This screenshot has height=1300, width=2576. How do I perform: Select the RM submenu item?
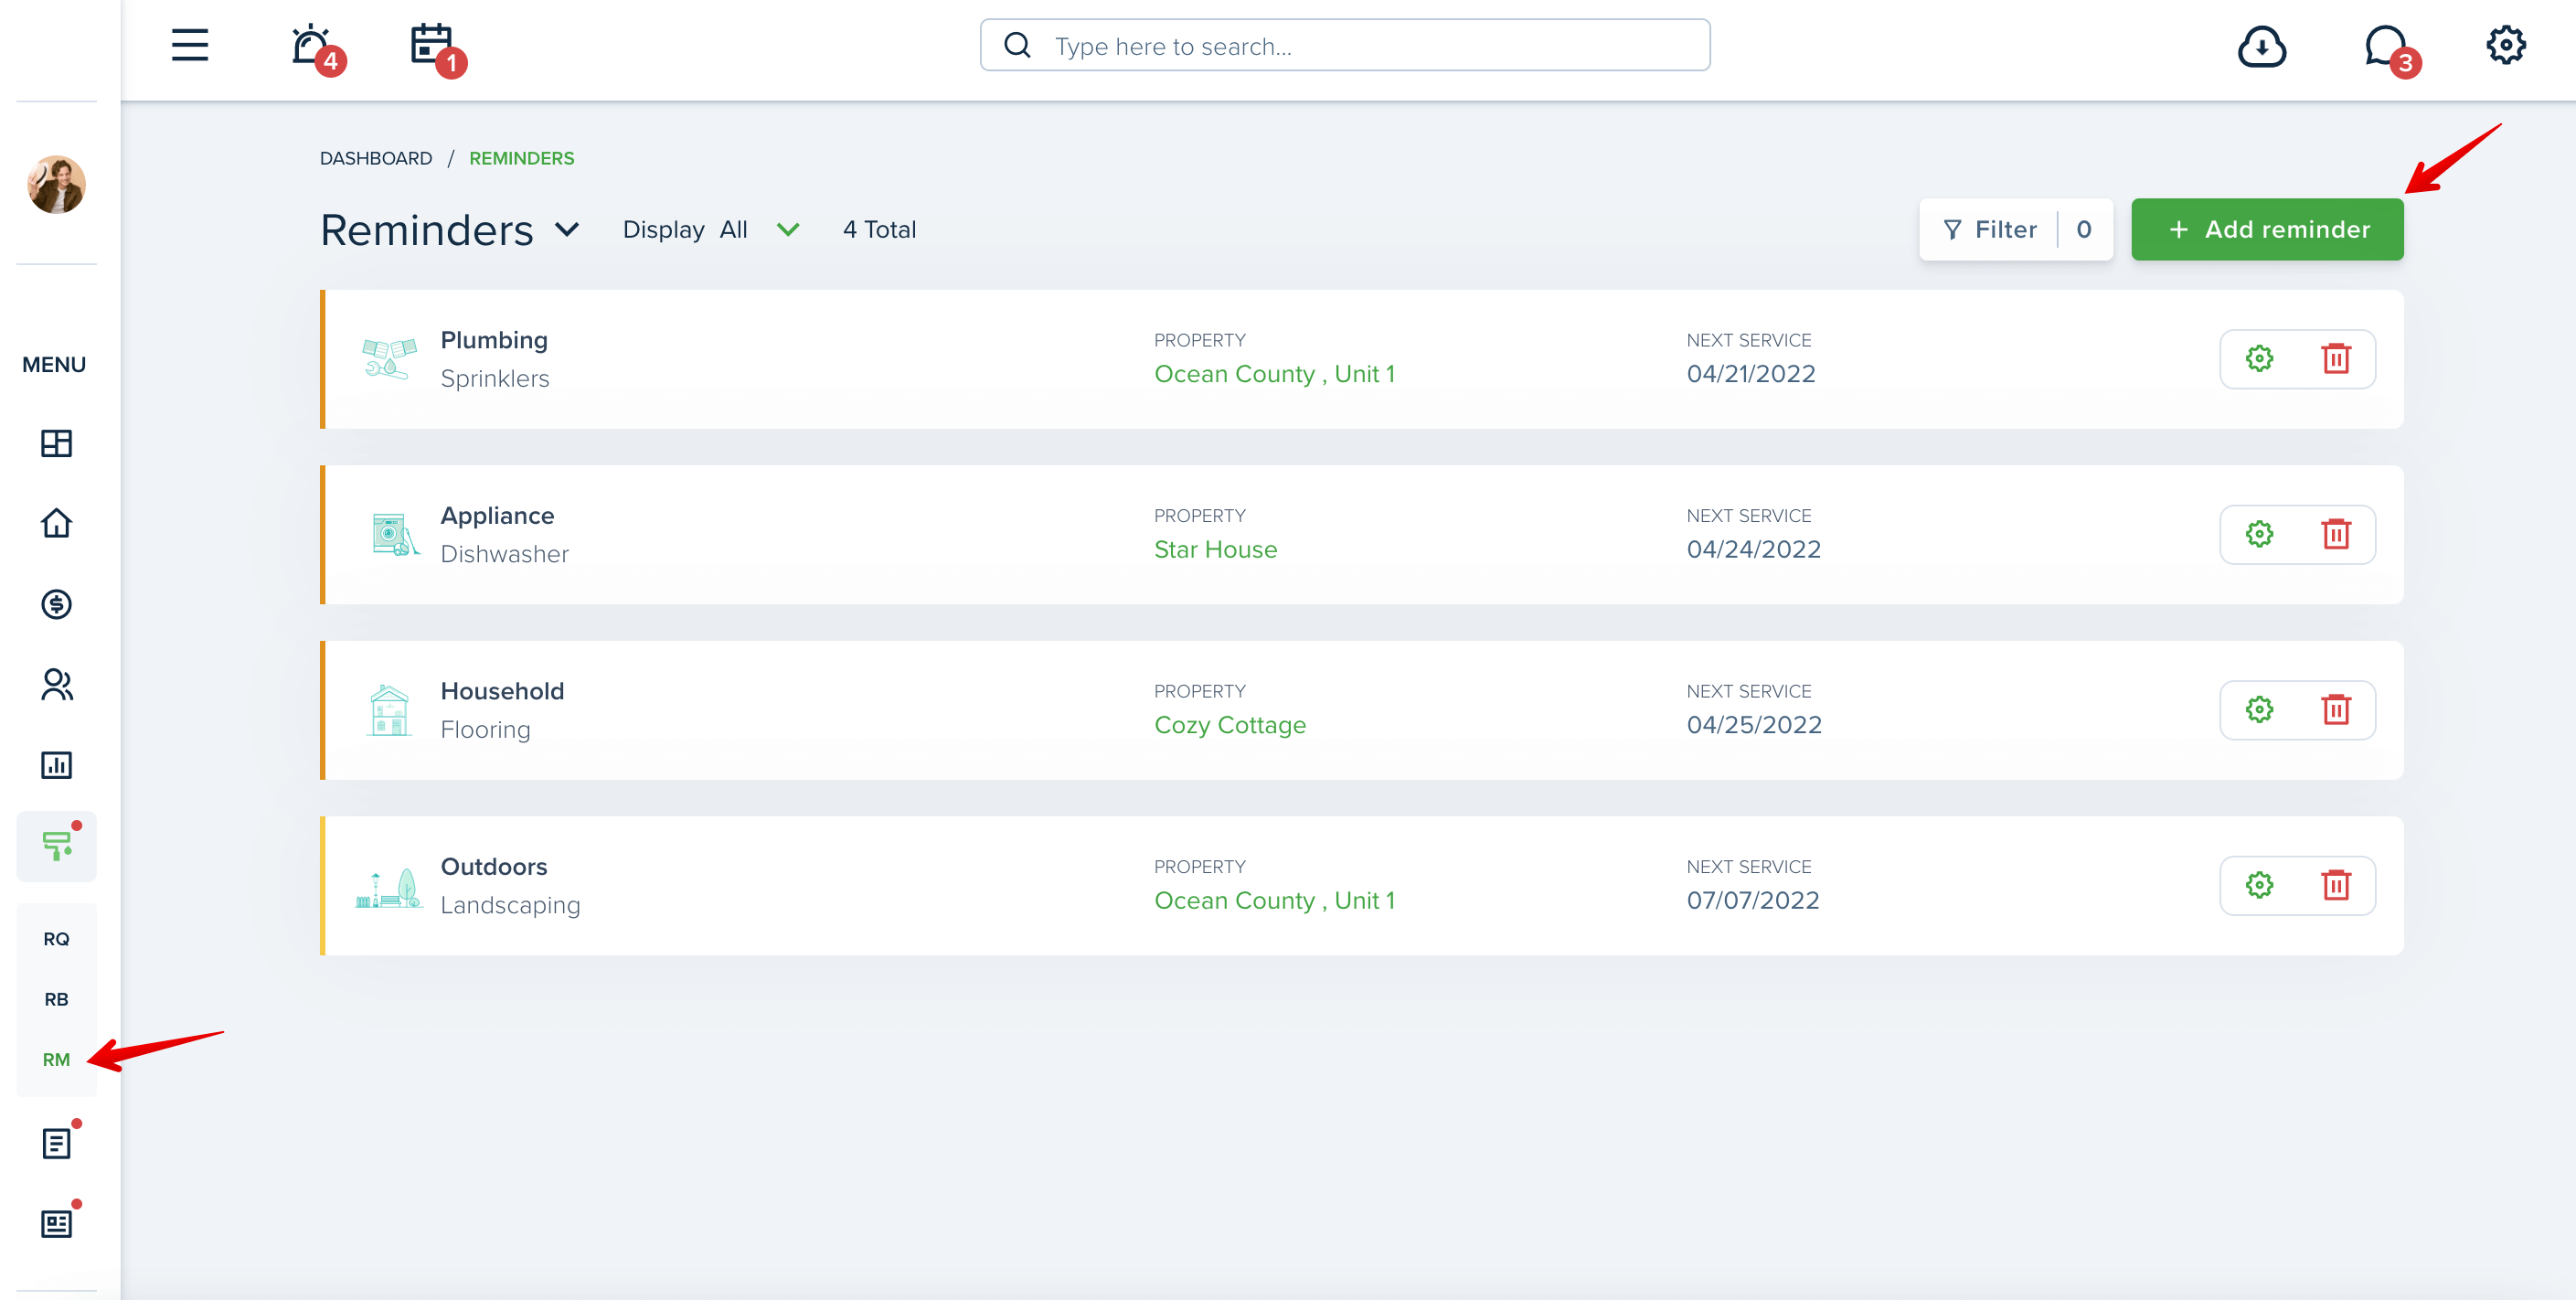coord(56,1059)
